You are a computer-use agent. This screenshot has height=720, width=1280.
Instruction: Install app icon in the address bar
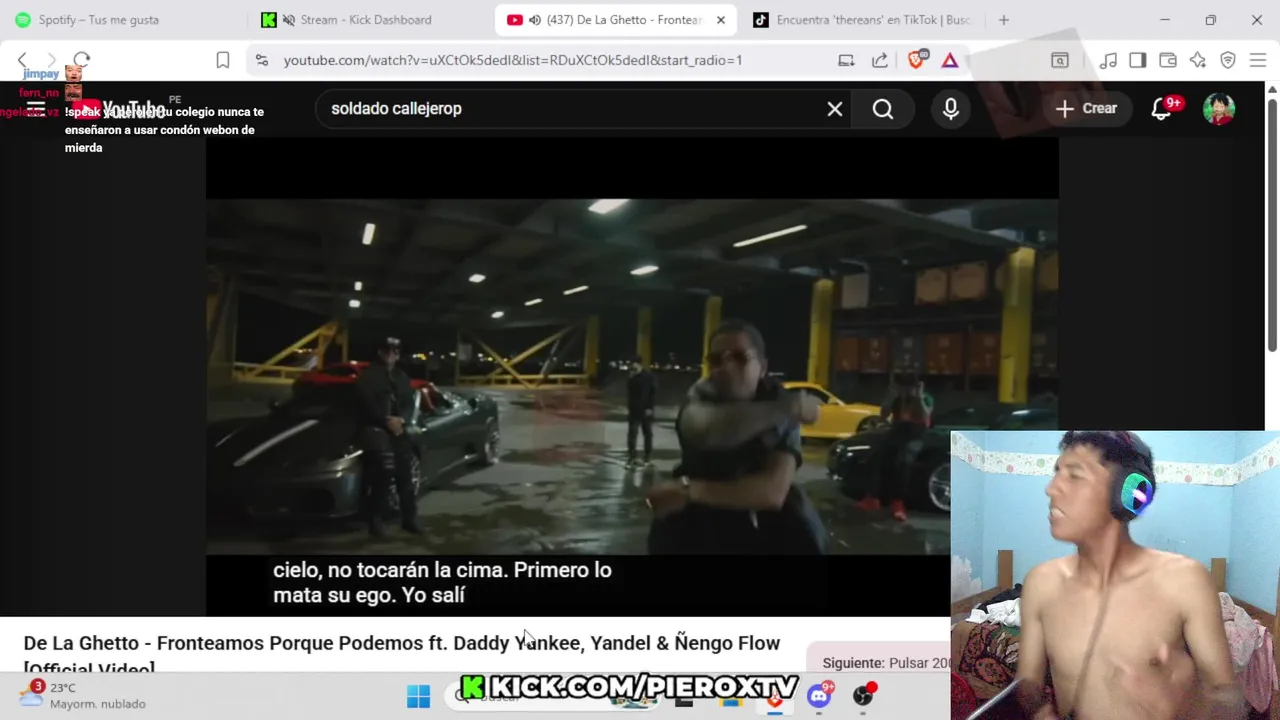click(x=846, y=60)
